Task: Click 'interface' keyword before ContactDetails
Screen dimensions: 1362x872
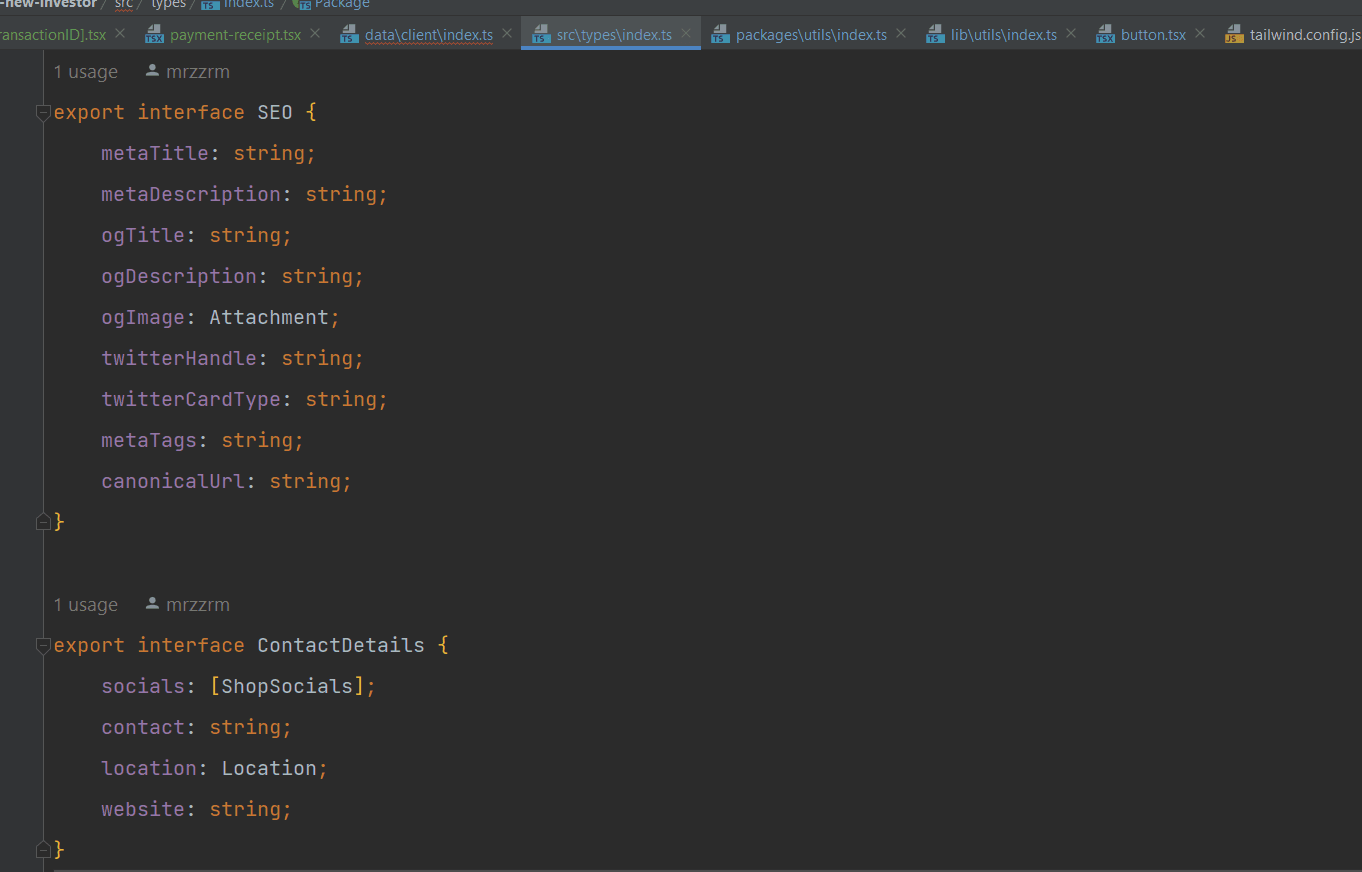Action: (191, 645)
